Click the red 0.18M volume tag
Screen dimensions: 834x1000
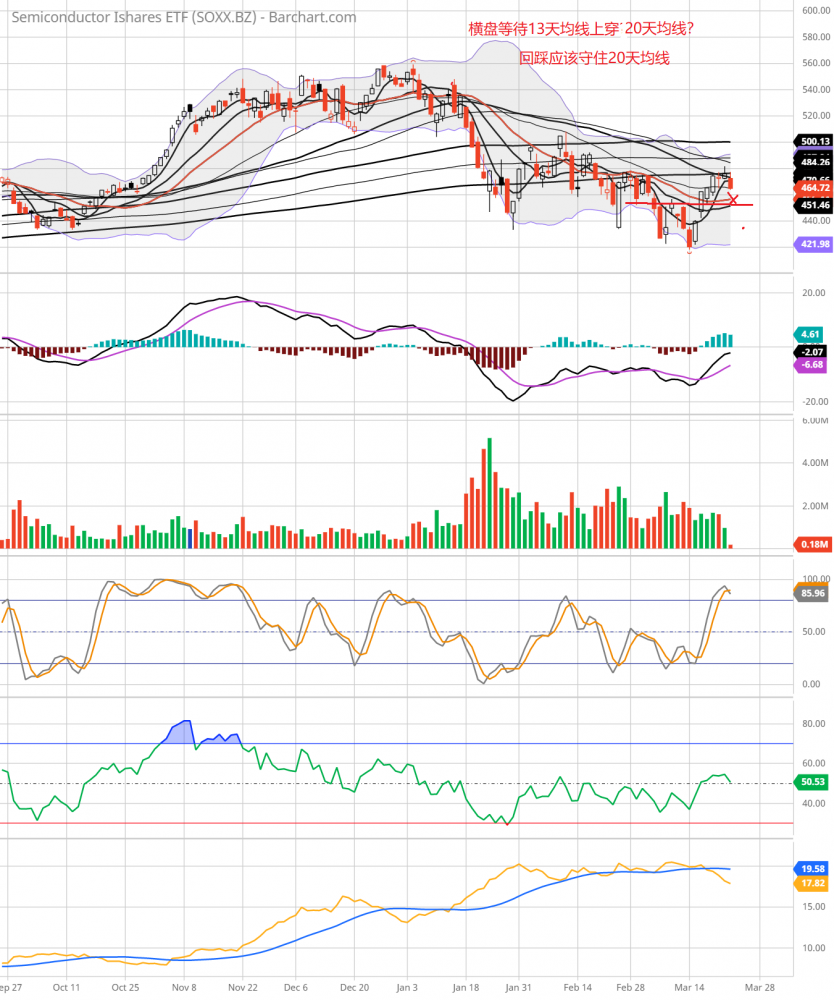pos(811,543)
